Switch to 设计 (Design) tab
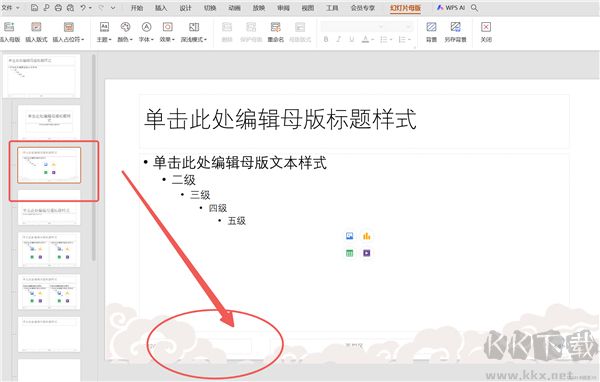600x382 pixels. [x=186, y=8]
